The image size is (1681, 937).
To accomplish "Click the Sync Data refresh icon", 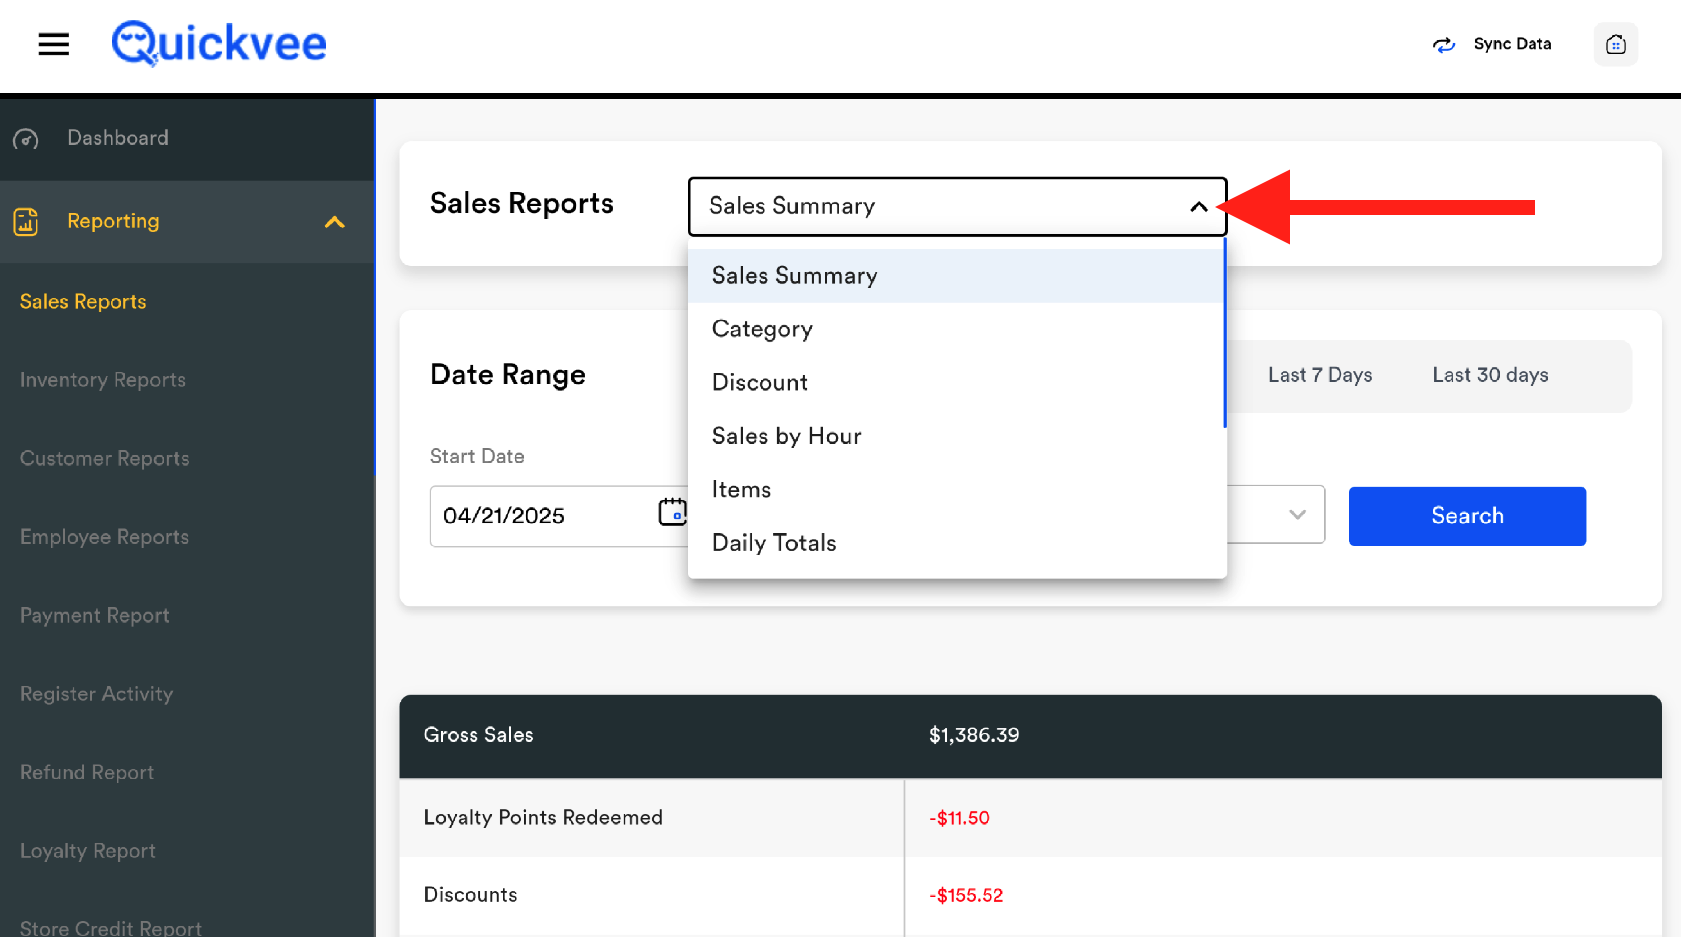I will (1443, 45).
